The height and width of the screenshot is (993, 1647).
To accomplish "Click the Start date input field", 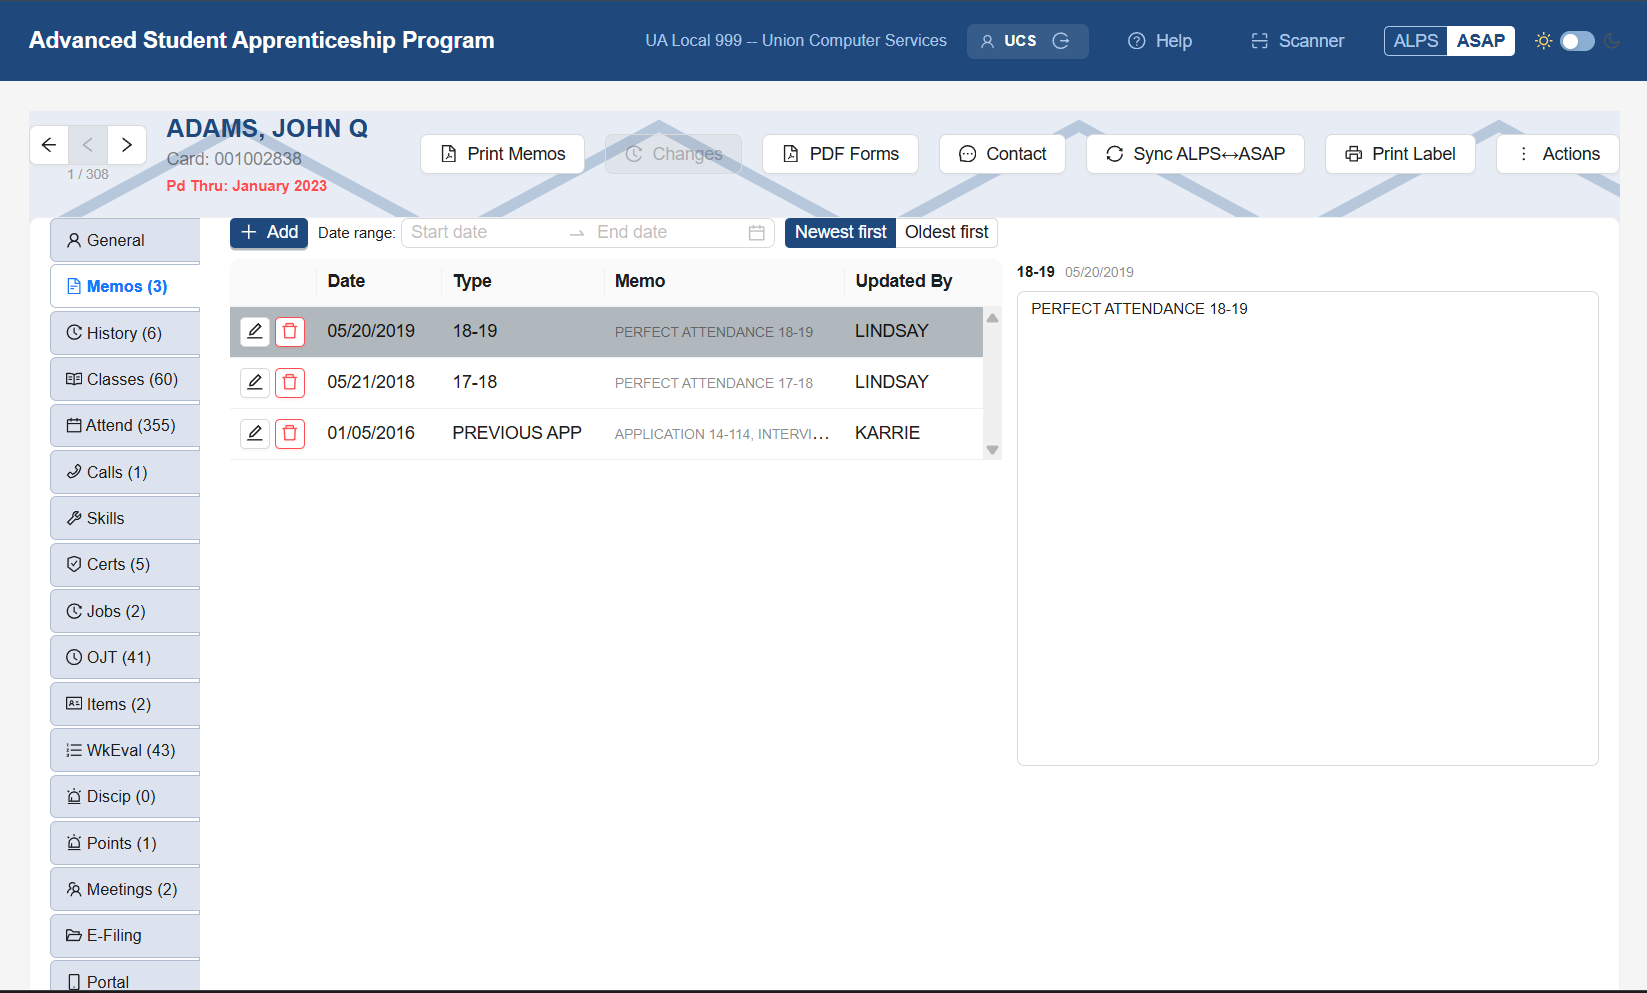I will click(484, 233).
